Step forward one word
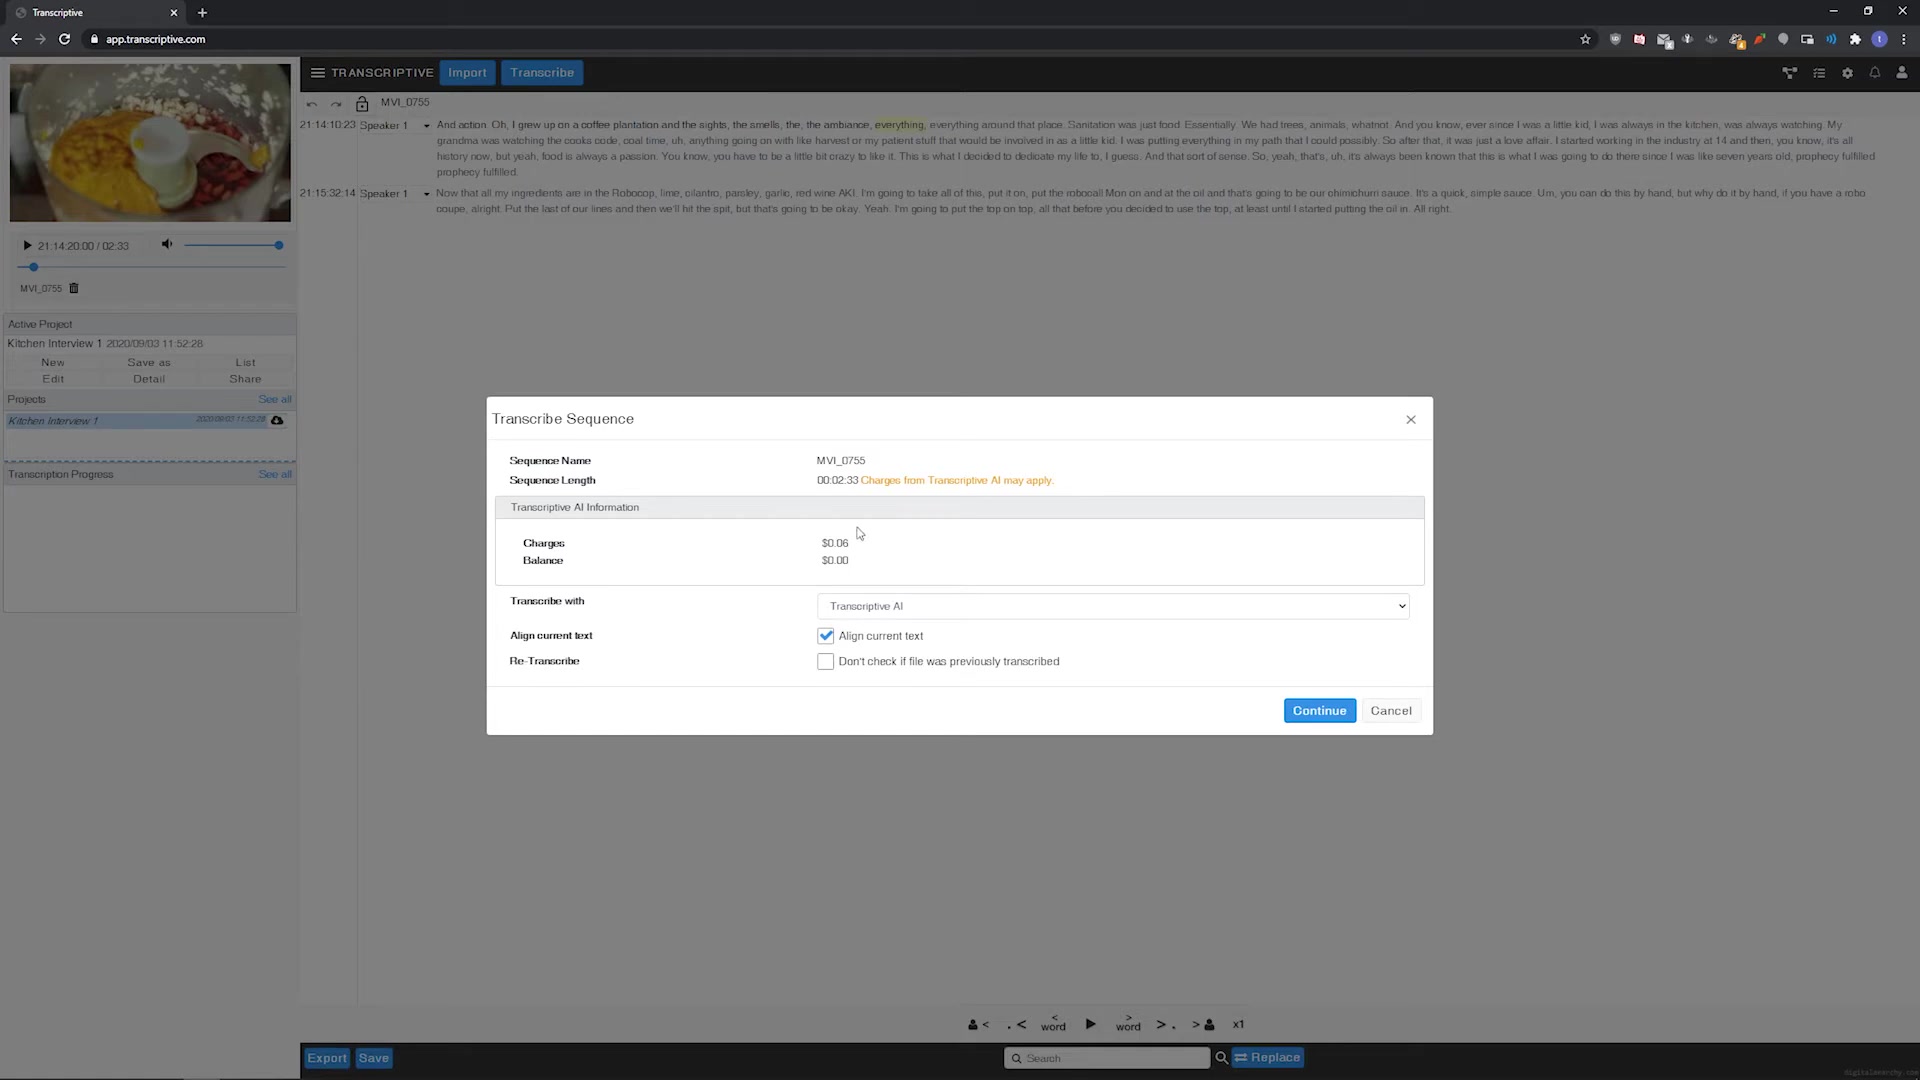1920x1080 pixels. pos(1128,1024)
